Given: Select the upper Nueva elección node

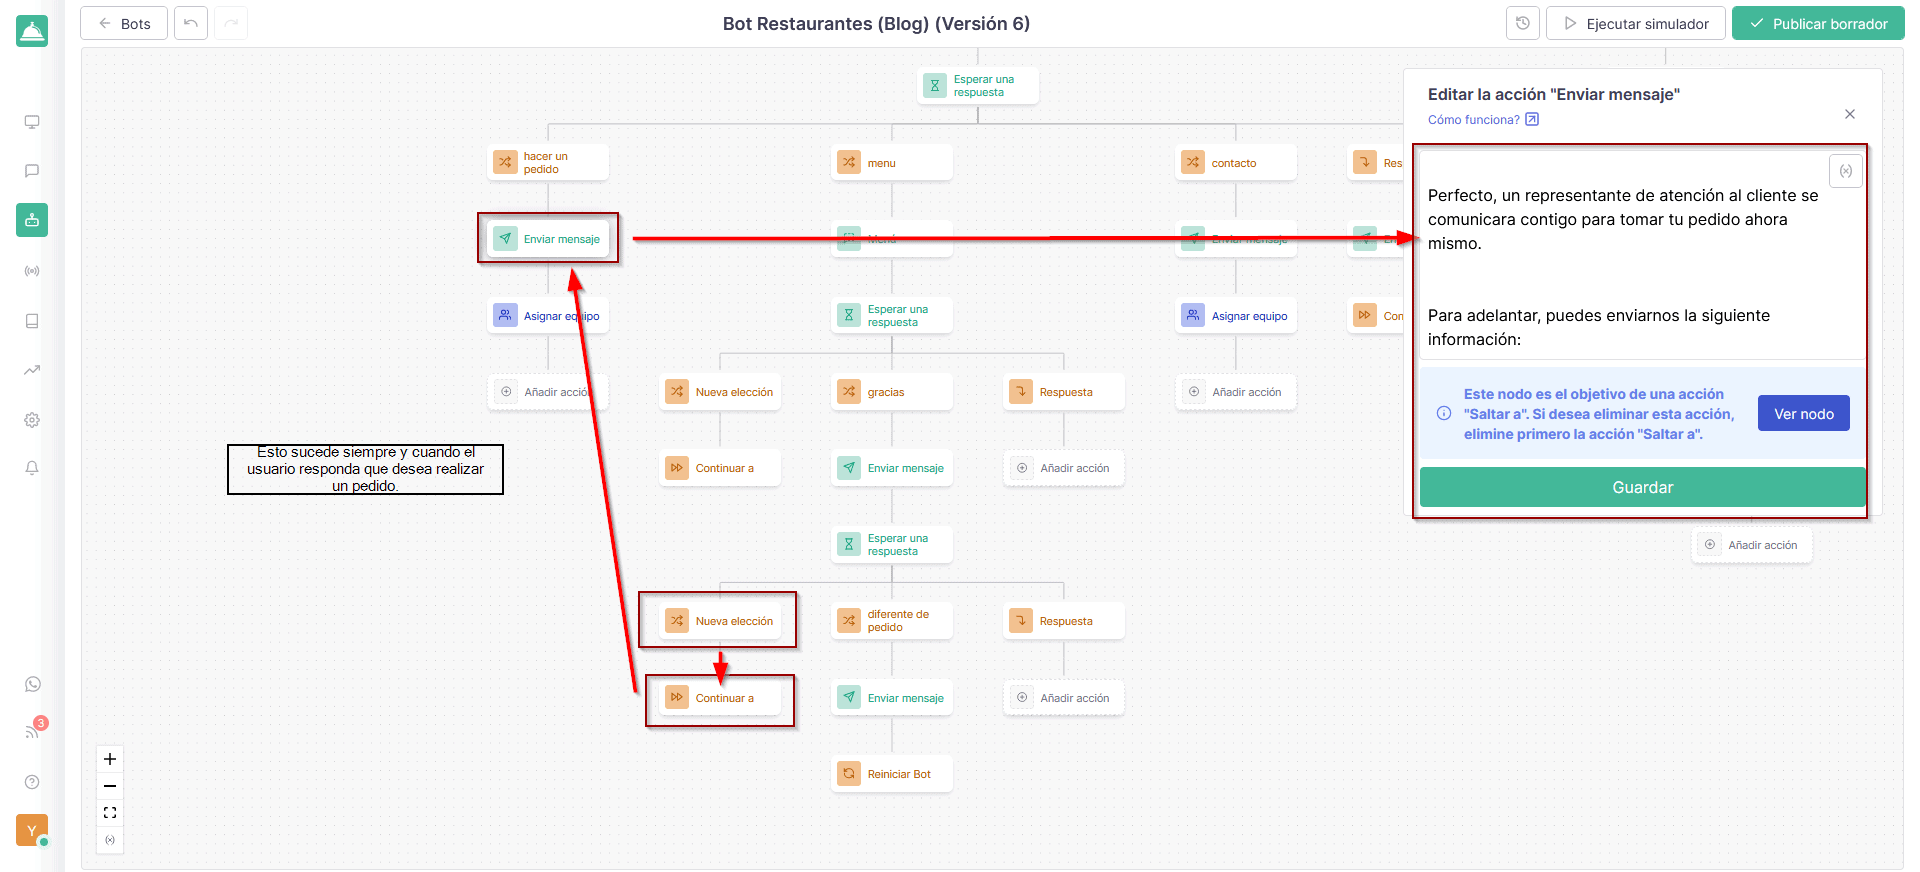Looking at the screenshot, I should coord(720,392).
